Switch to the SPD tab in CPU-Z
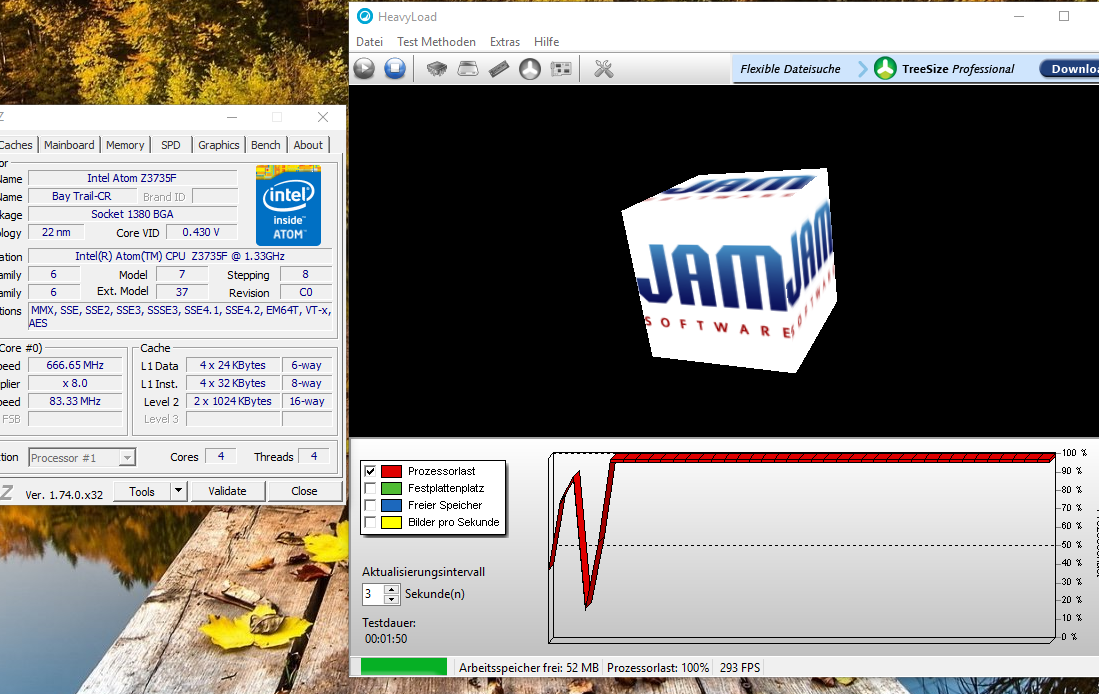This screenshot has width=1099, height=694. click(170, 145)
